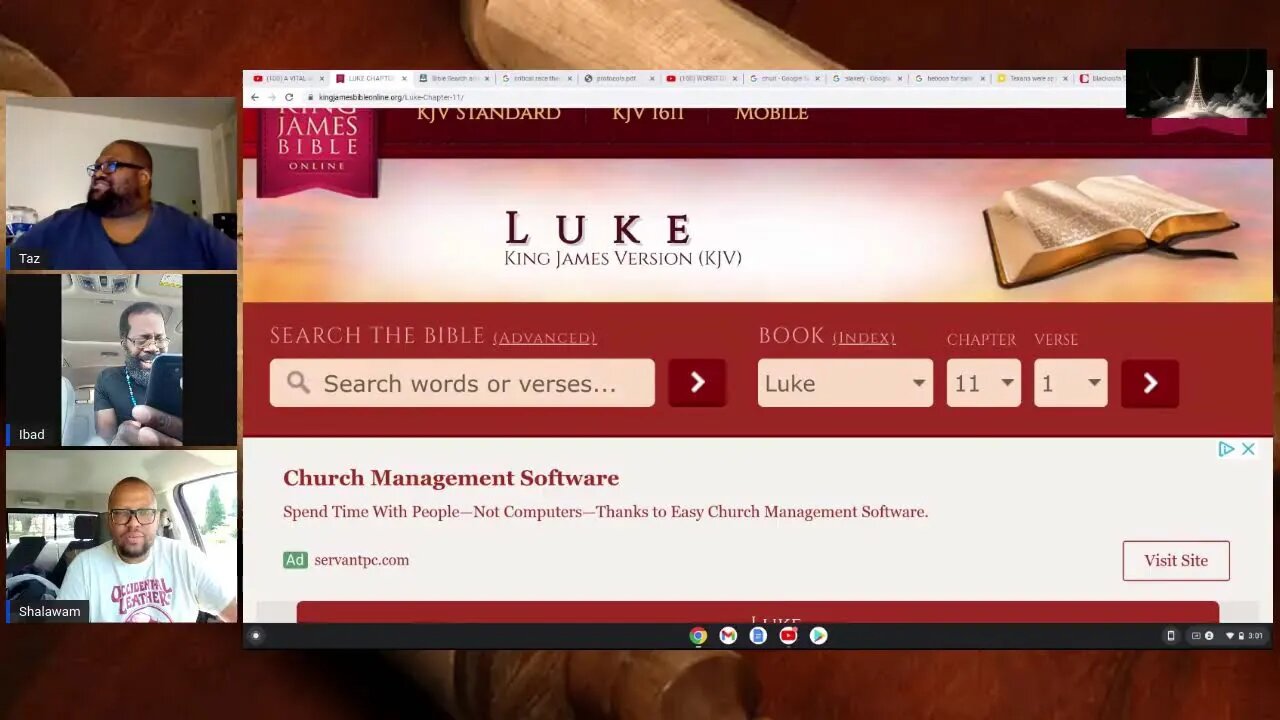Image resolution: width=1280 pixels, height=720 pixels.
Task: Click the ad description about church software
Action: point(605,512)
